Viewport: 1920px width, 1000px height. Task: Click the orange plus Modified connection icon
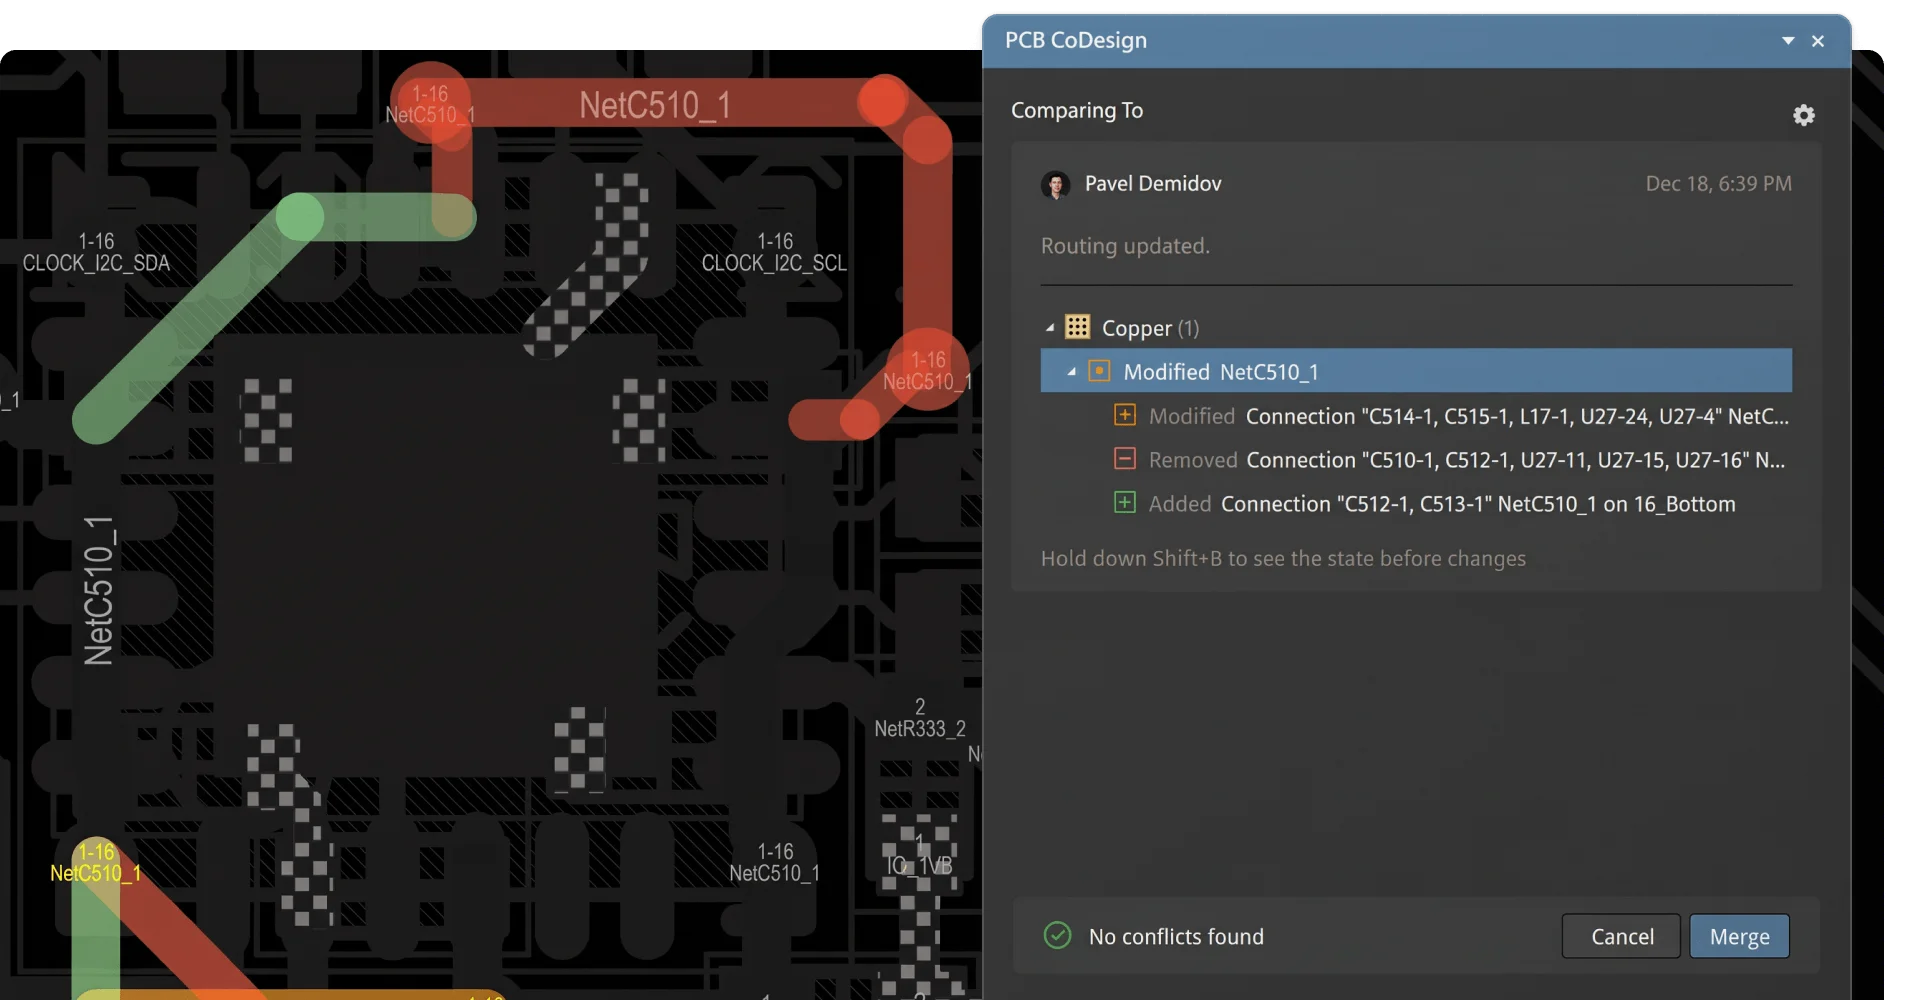point(1125,414)
